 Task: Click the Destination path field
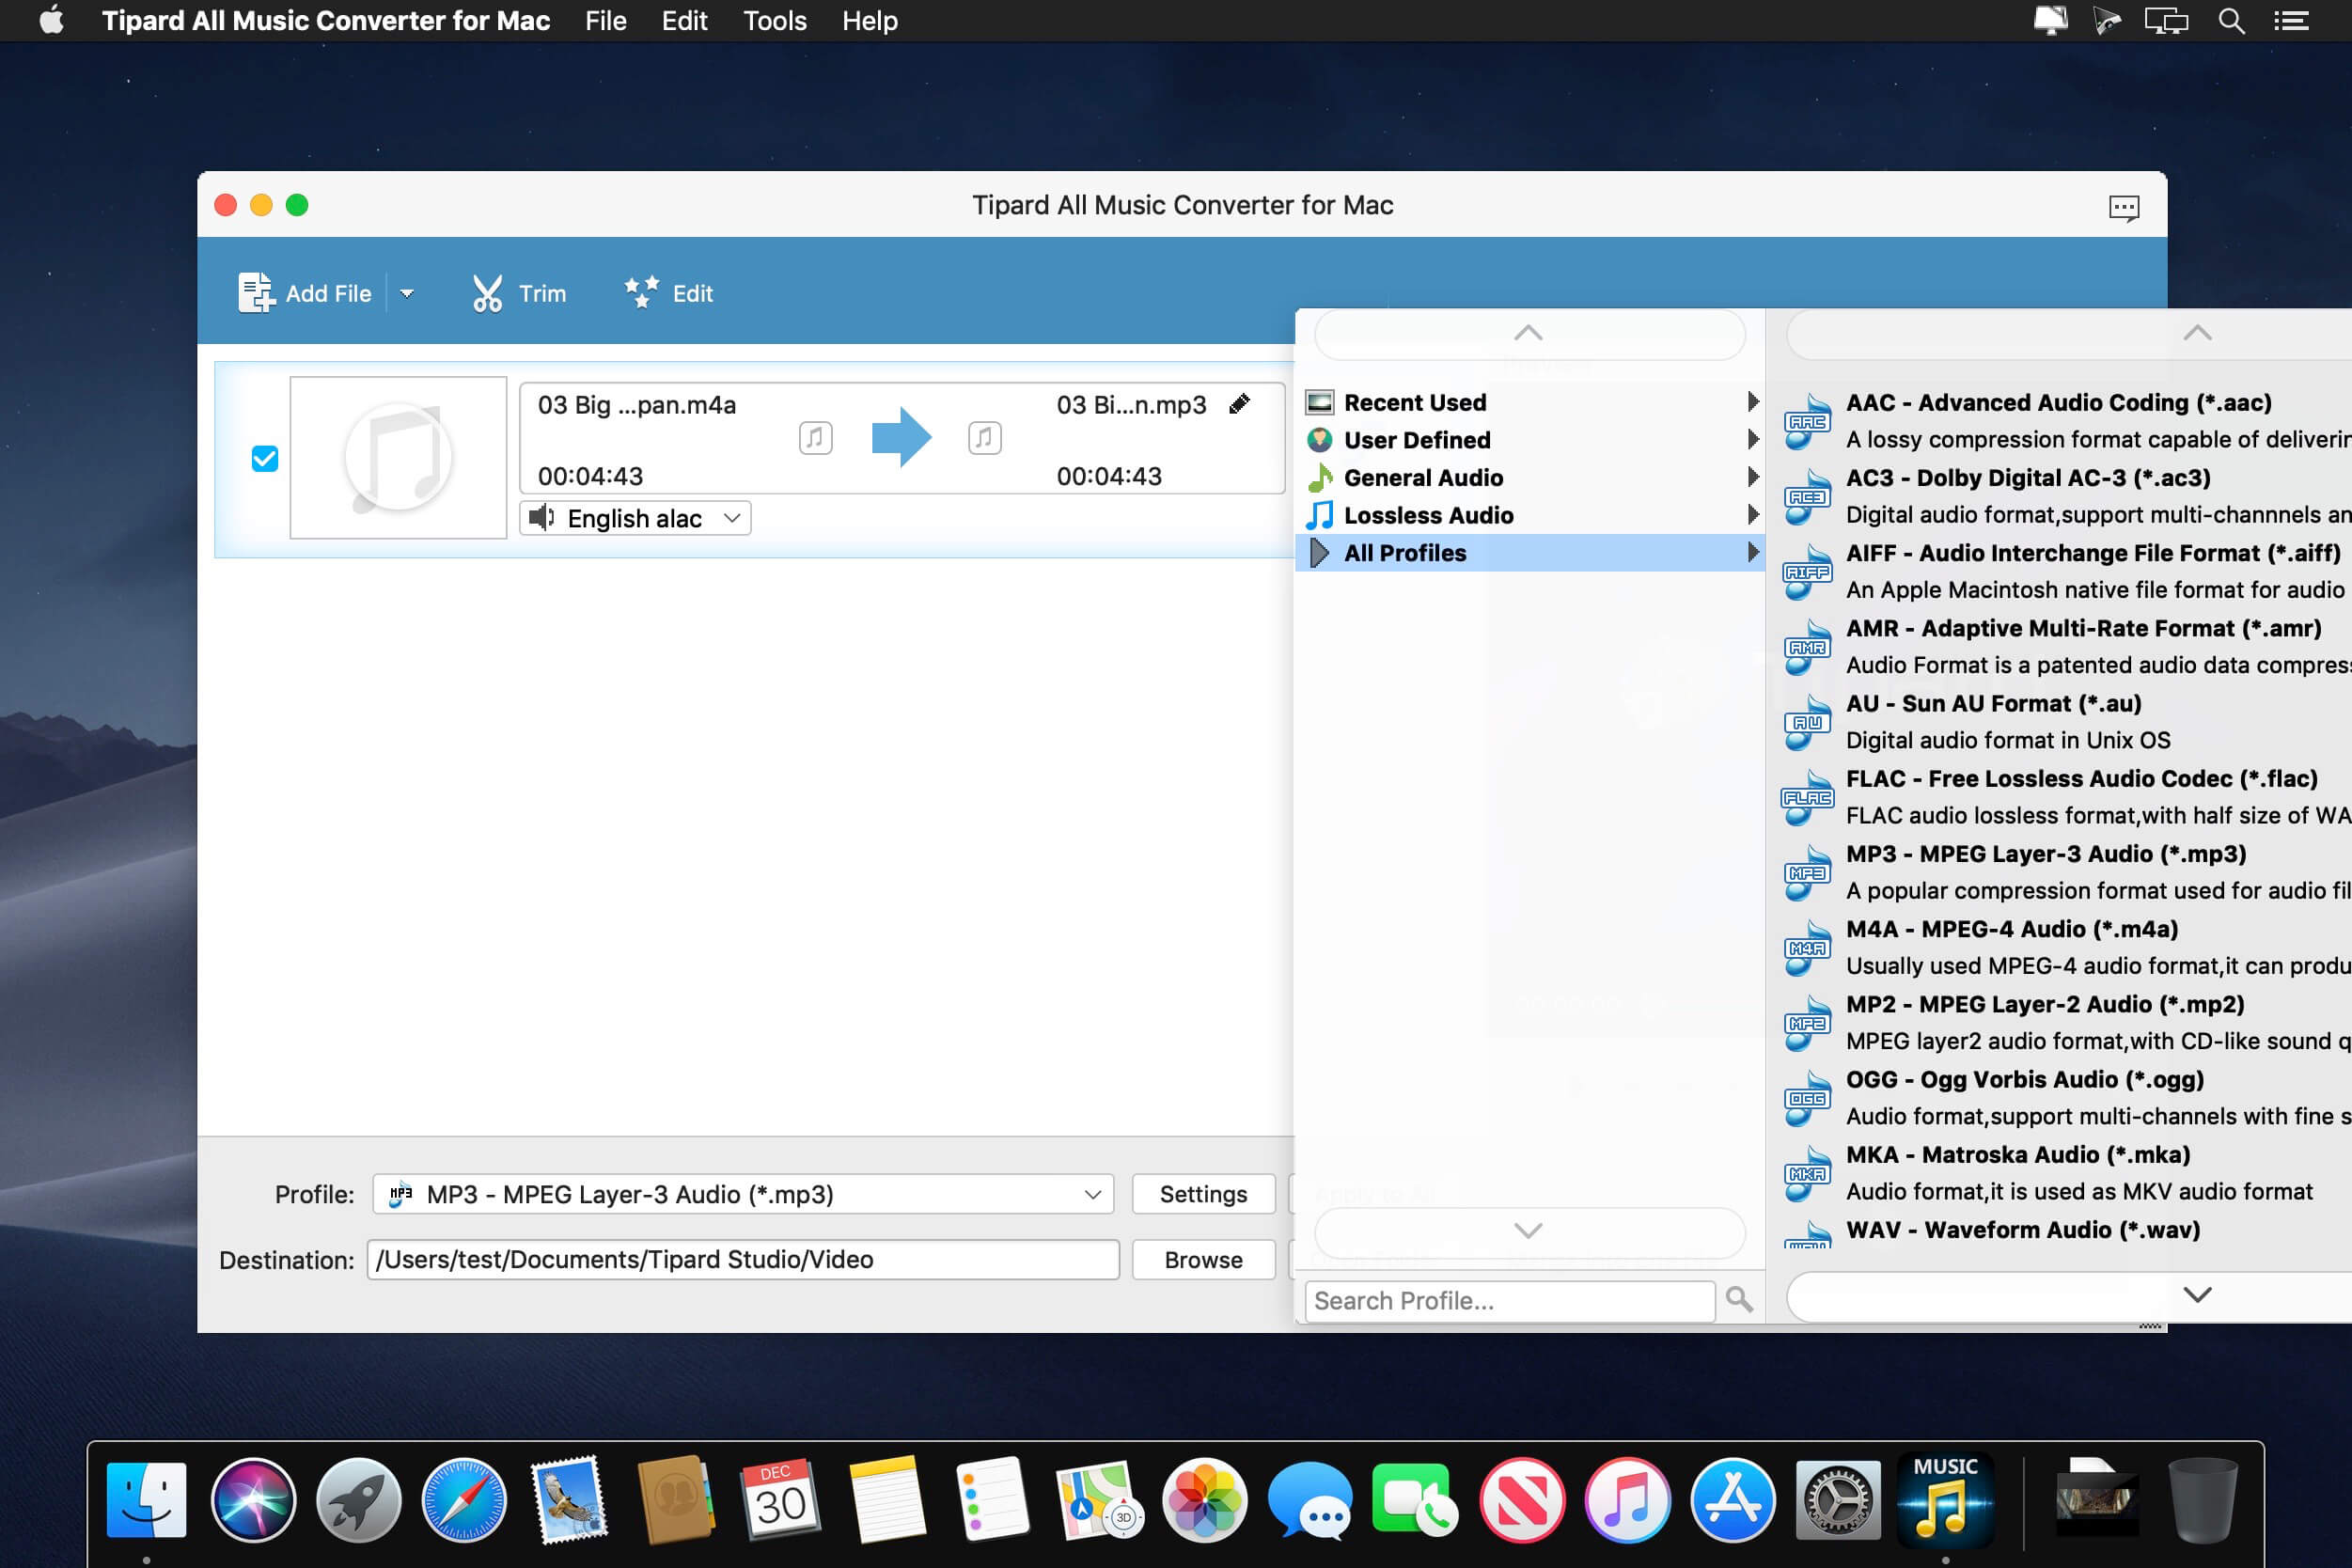coord(743,1260)
